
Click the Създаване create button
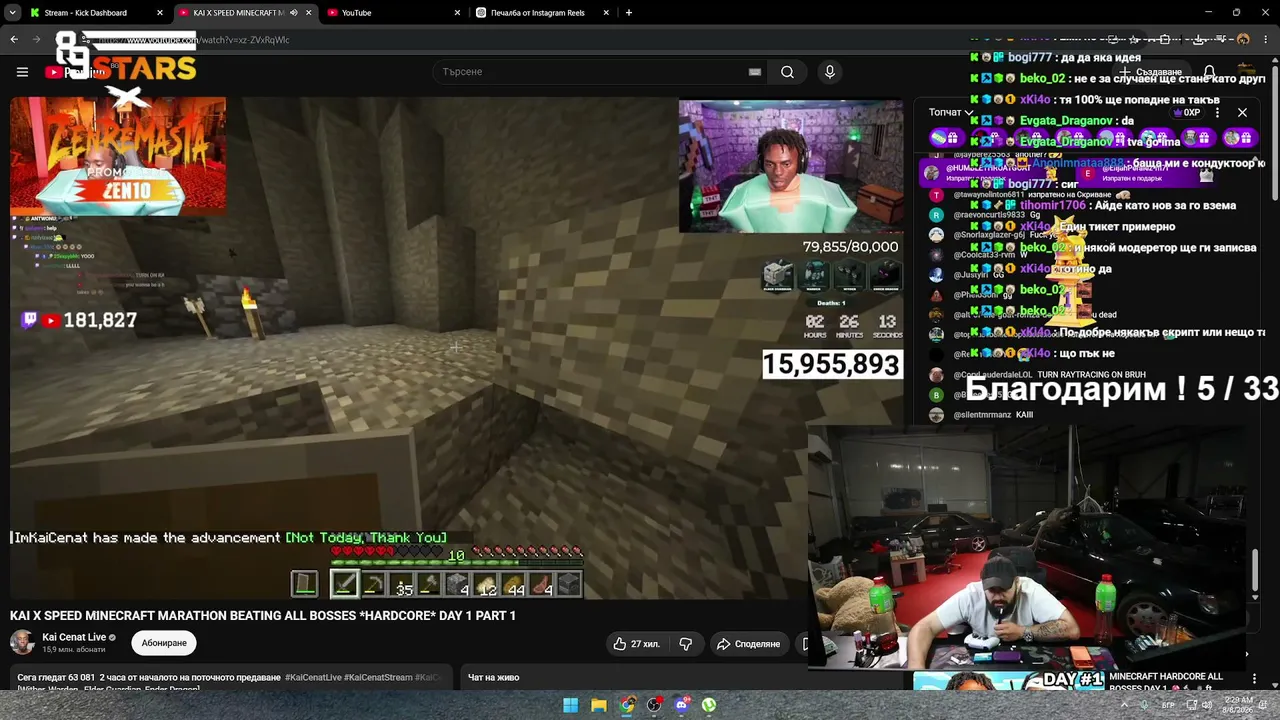point(1152,72)
